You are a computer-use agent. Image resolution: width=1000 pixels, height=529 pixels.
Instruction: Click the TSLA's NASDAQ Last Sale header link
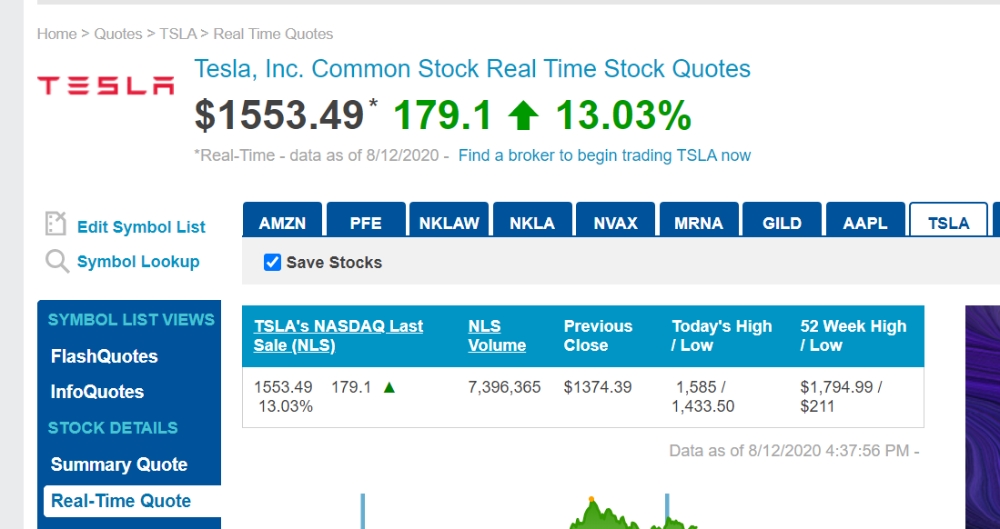click(338, 336)
